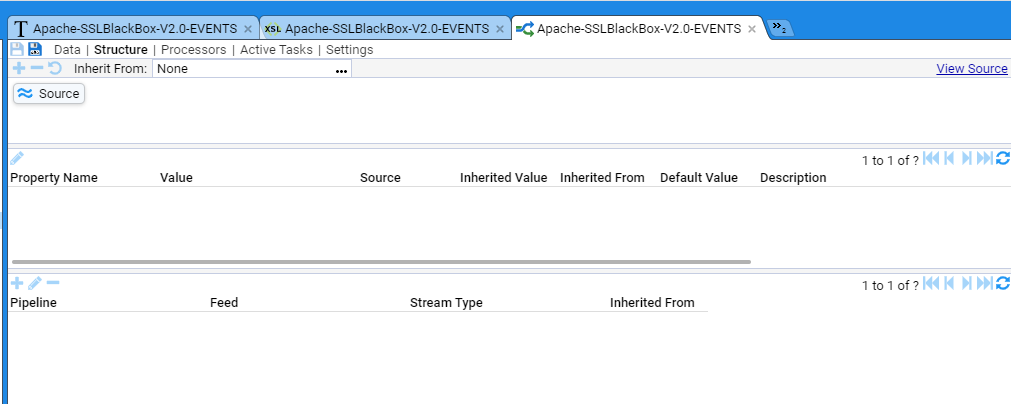Screen dimensions: 1011x404
Task: Click the remove element minus icon
Action: pos(37,68)
